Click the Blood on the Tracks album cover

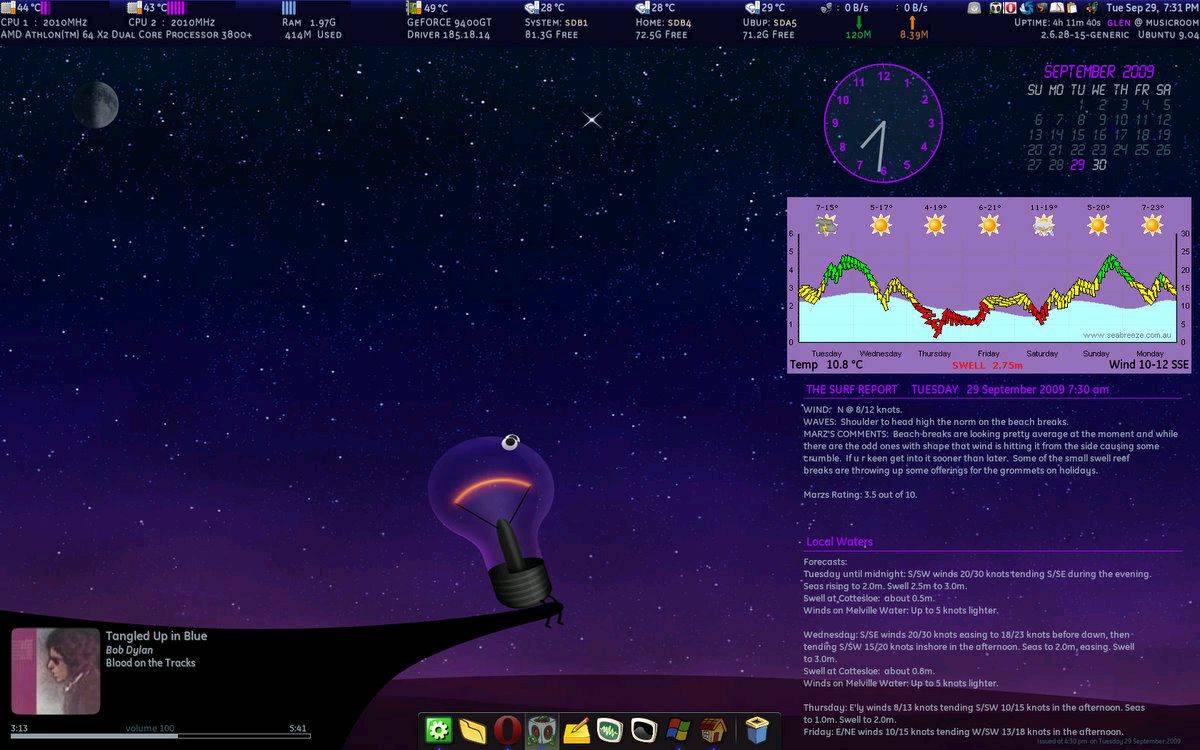(55, 671)
